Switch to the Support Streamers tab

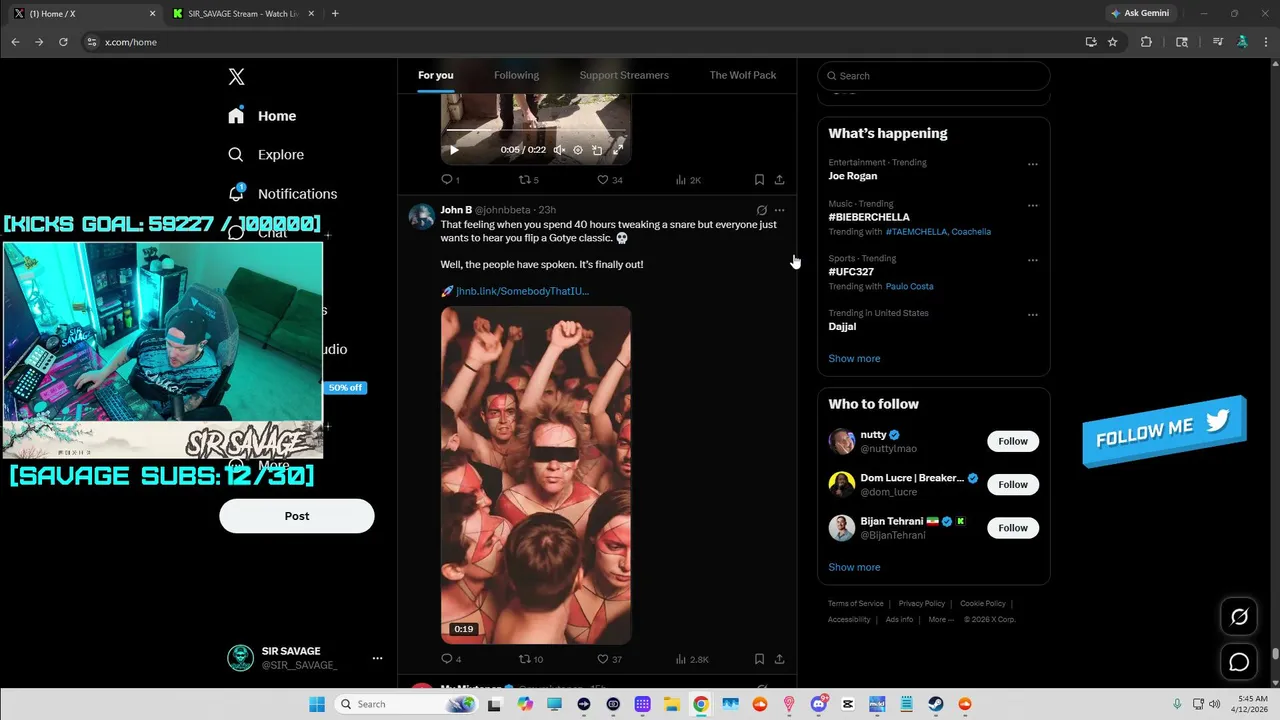coord(624,75)
